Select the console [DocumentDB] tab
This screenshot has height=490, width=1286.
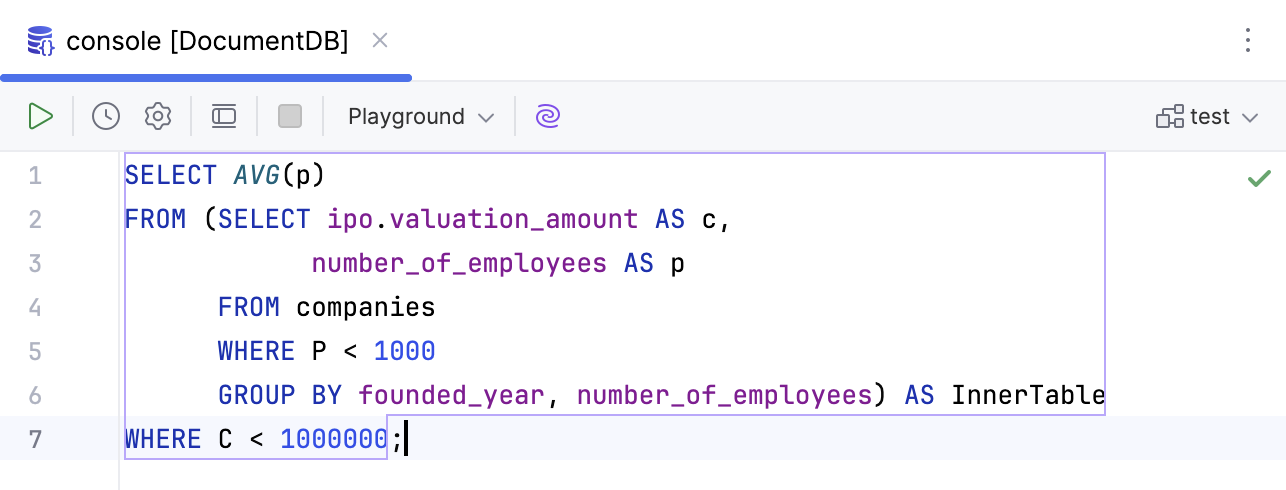tap(207, 41)
